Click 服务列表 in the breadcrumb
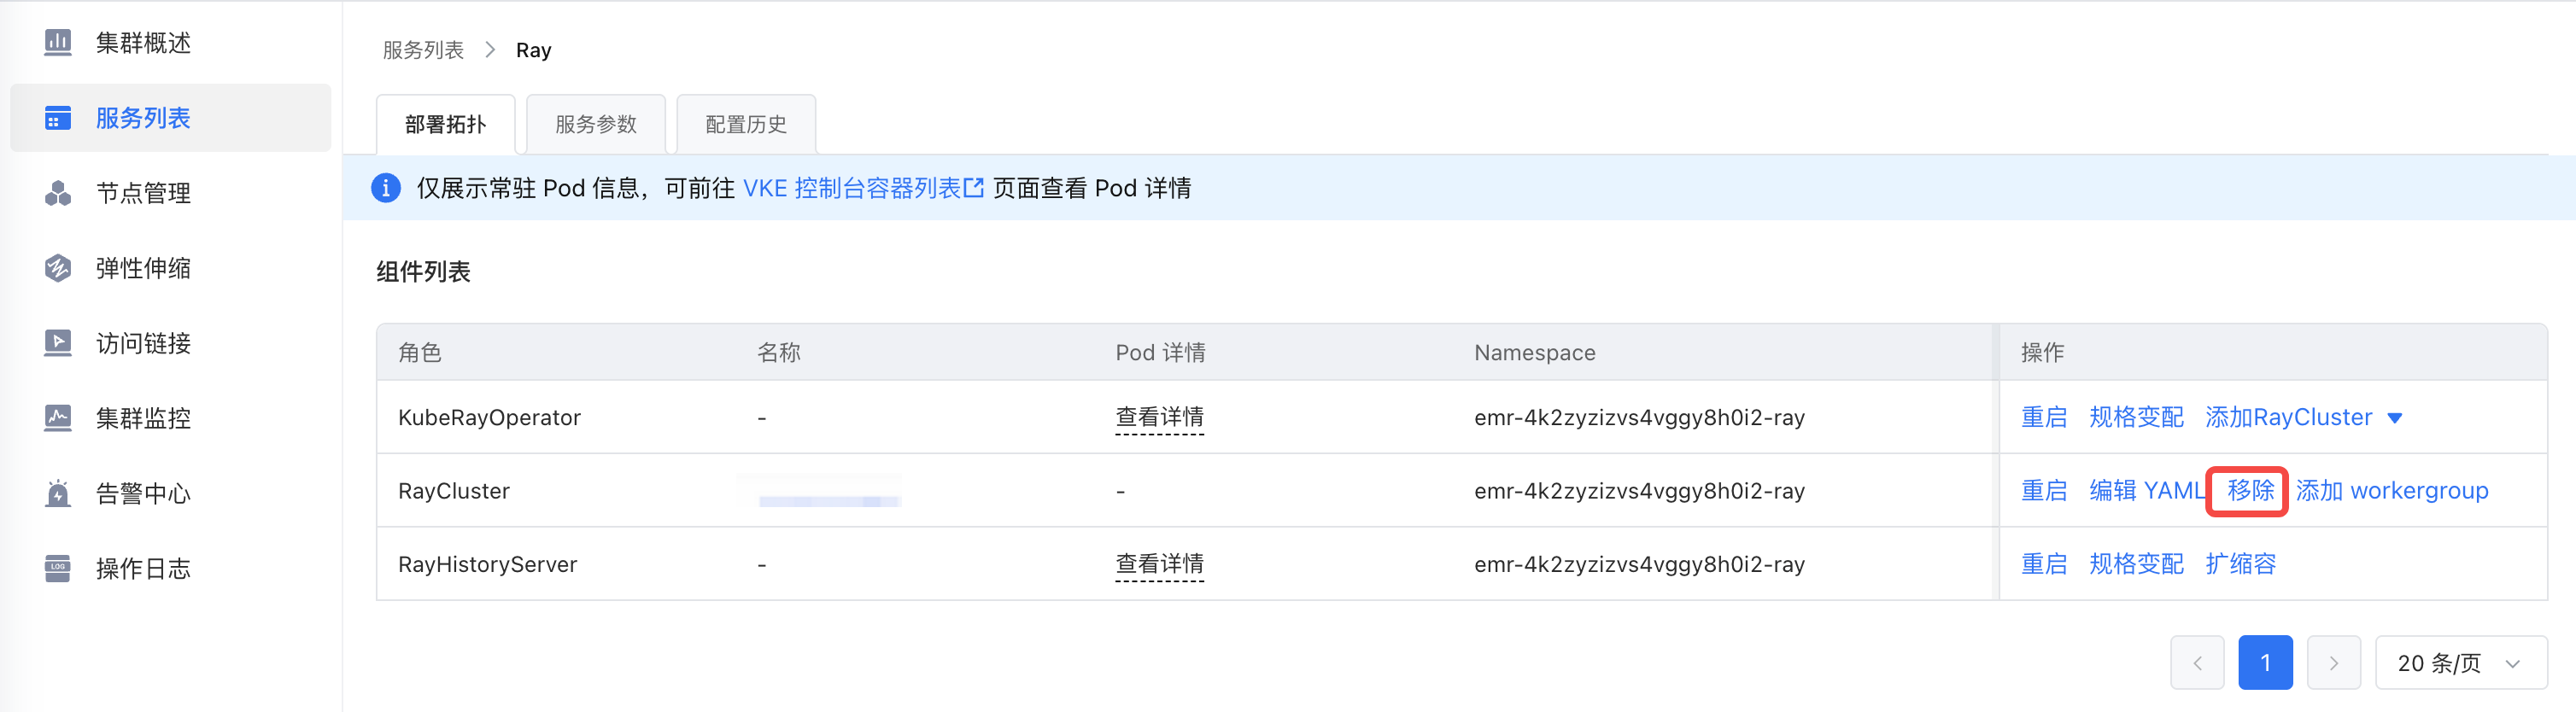 click(423, 50)
